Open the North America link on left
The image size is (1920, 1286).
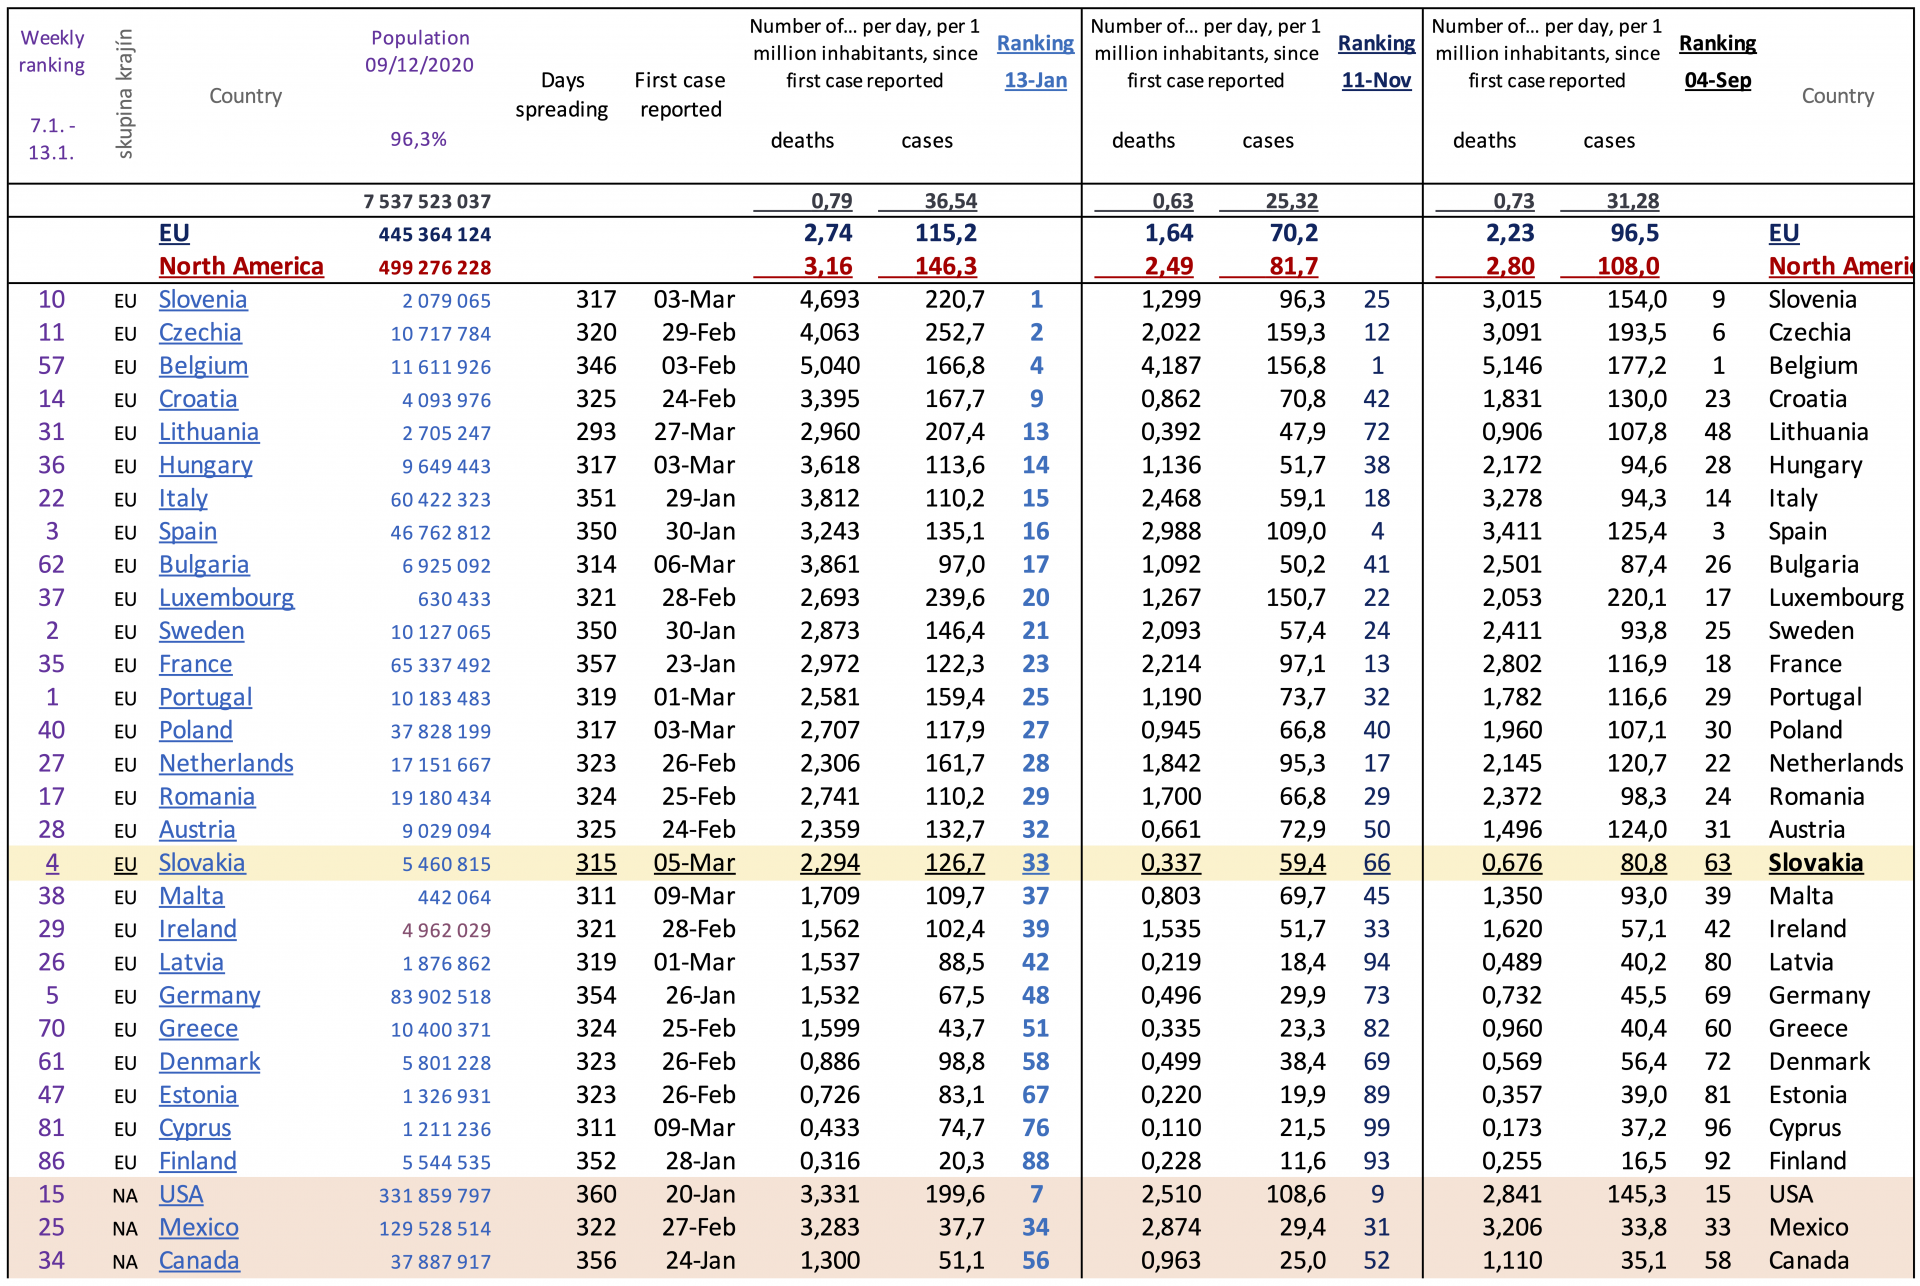coord(241,267)
